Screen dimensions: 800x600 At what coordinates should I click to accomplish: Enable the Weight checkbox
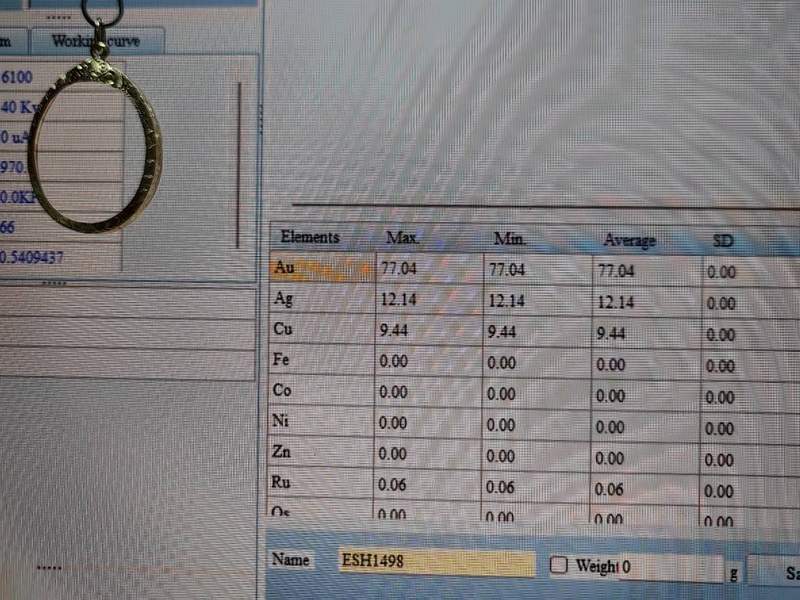pos(559,566)
